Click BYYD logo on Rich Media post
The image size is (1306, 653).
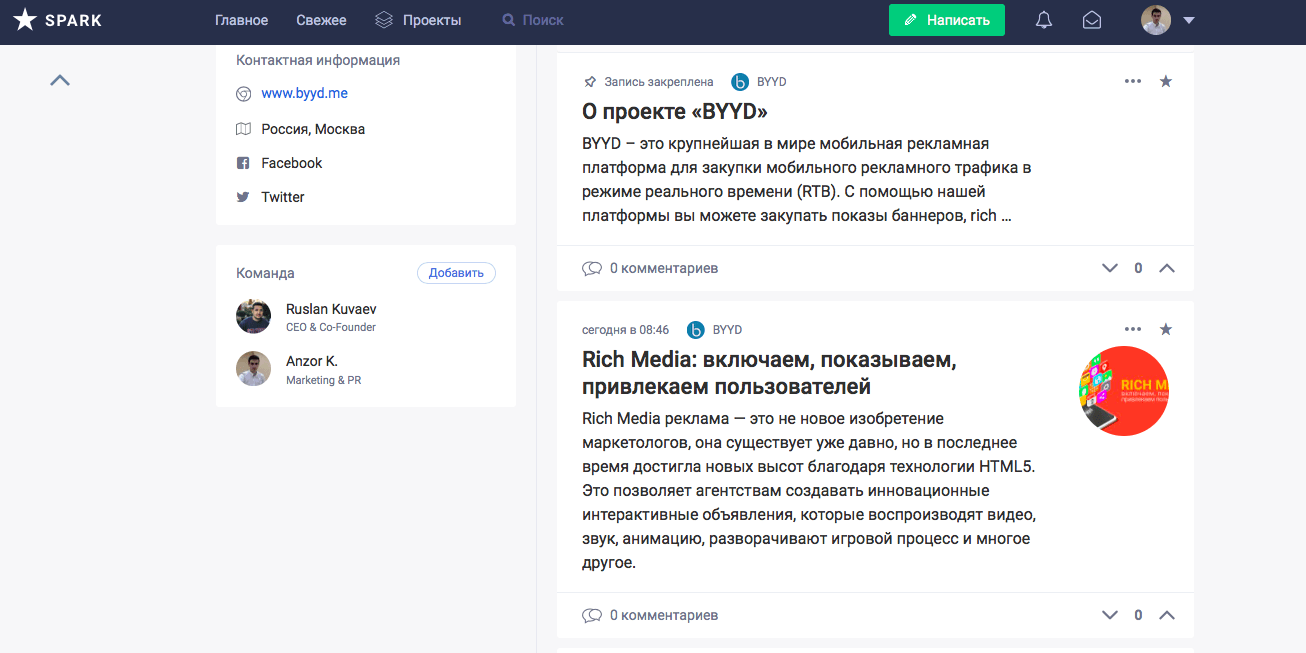[696, 330]
